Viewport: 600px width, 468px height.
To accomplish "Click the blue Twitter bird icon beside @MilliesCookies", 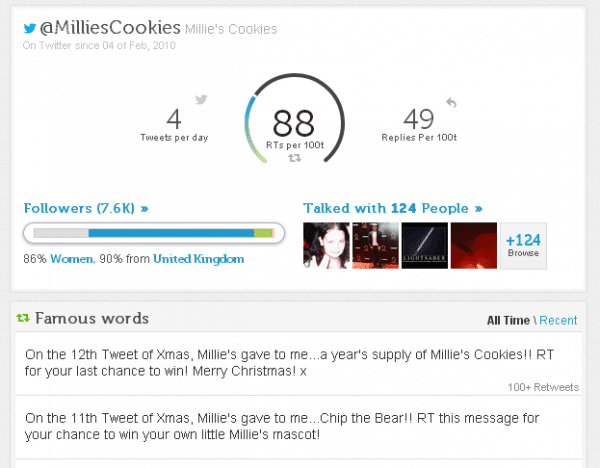I will point(29,29).
